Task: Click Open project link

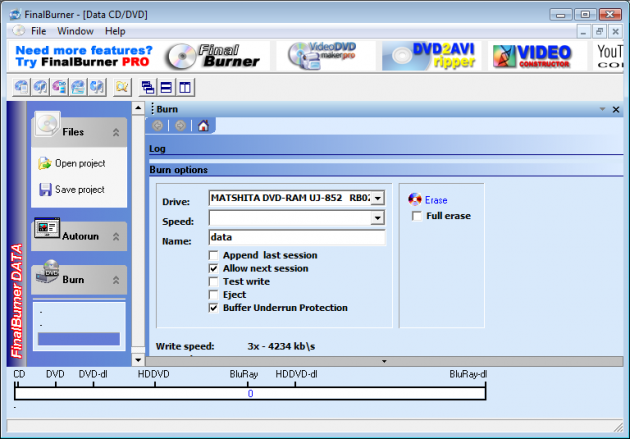Action: [80, 163]
